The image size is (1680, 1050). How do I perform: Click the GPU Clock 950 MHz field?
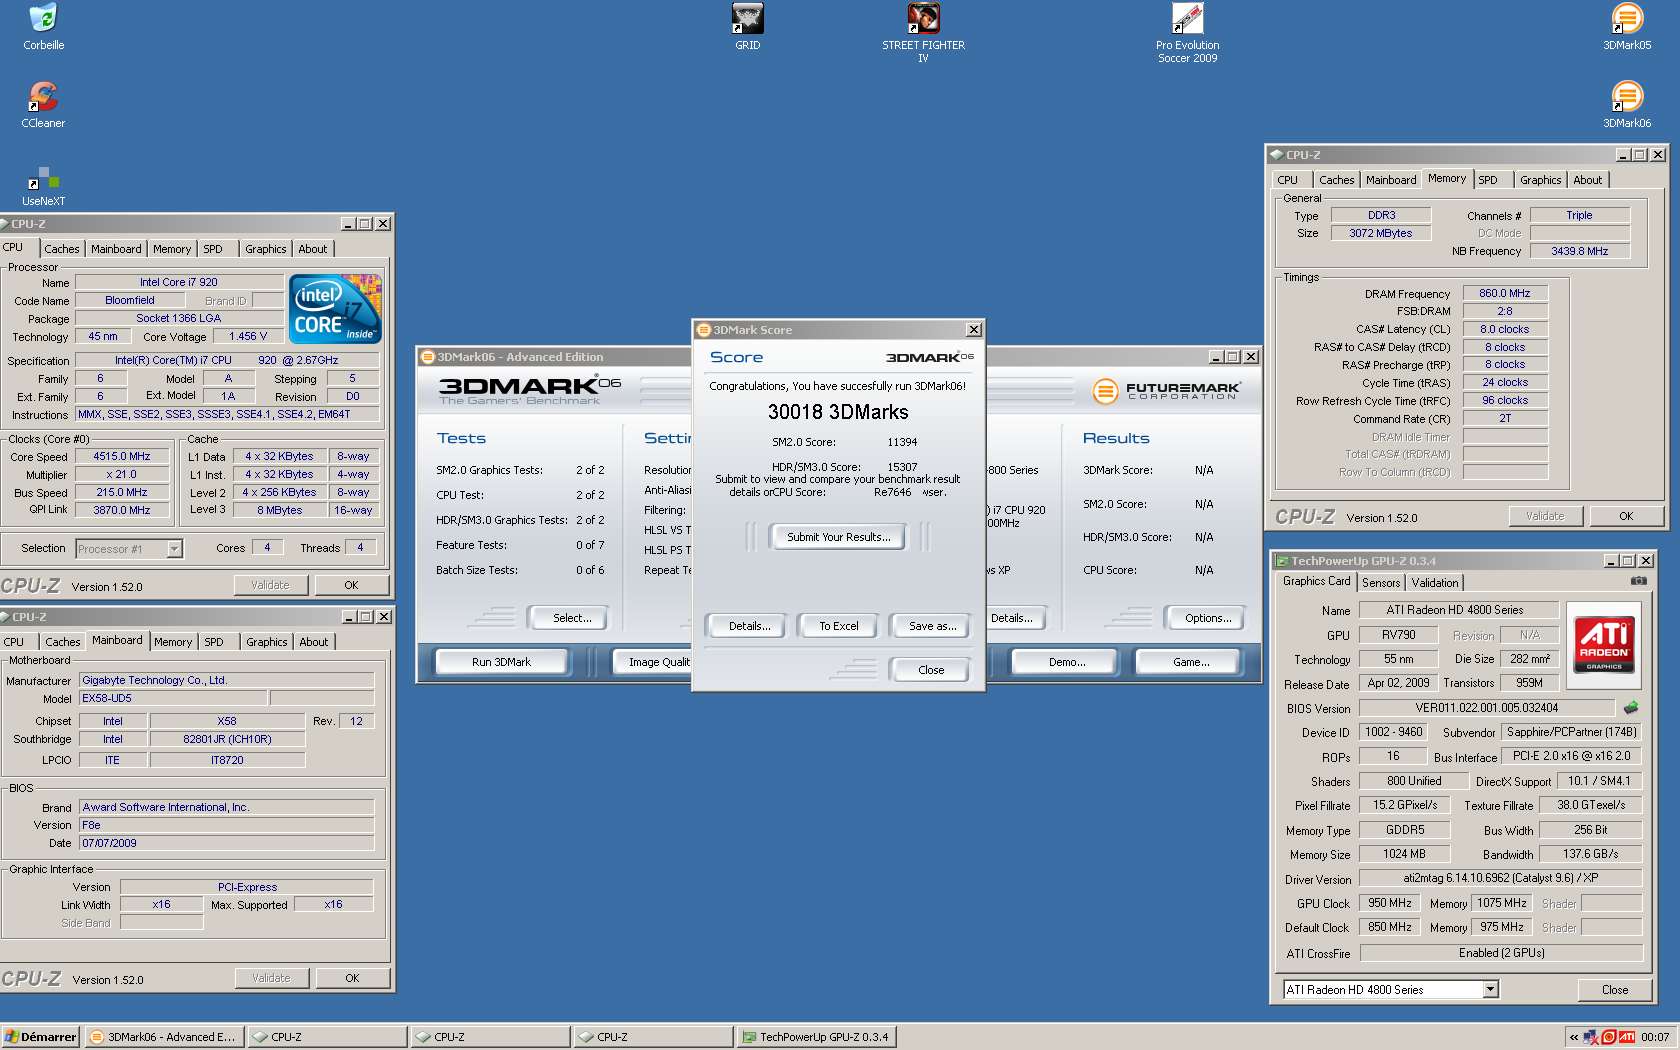(1390, 903)
